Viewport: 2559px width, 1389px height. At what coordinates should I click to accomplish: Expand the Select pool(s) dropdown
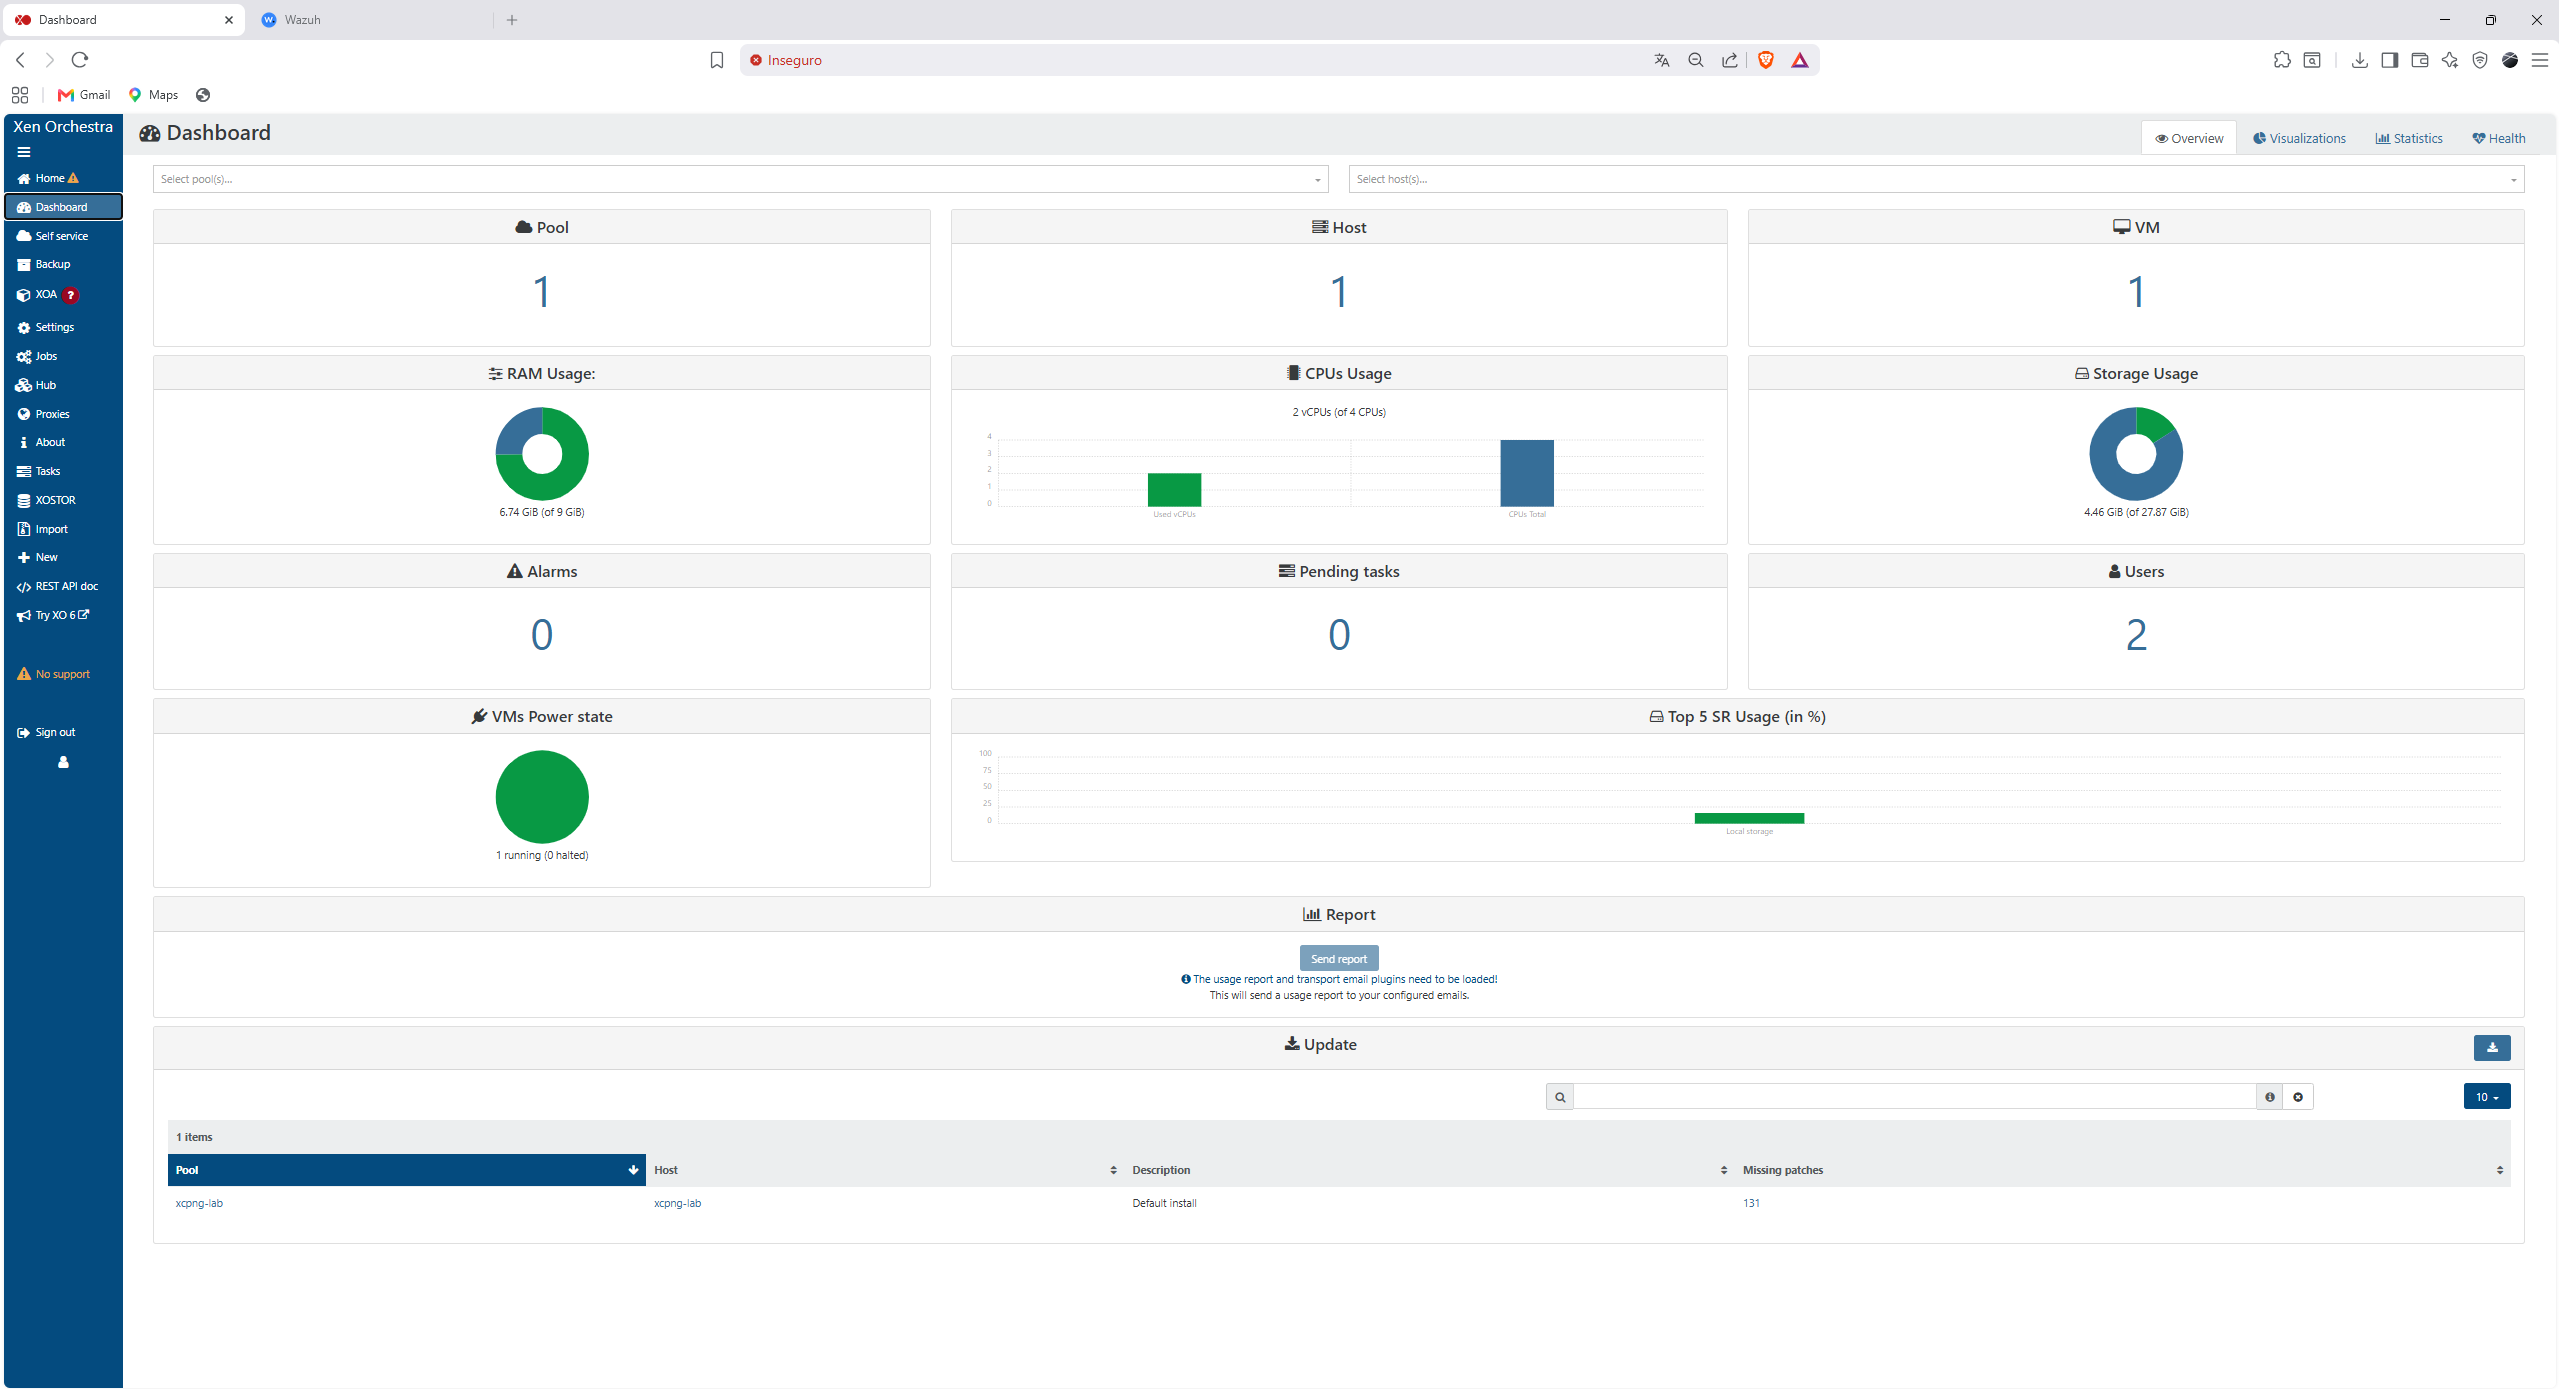click(740, 179)
